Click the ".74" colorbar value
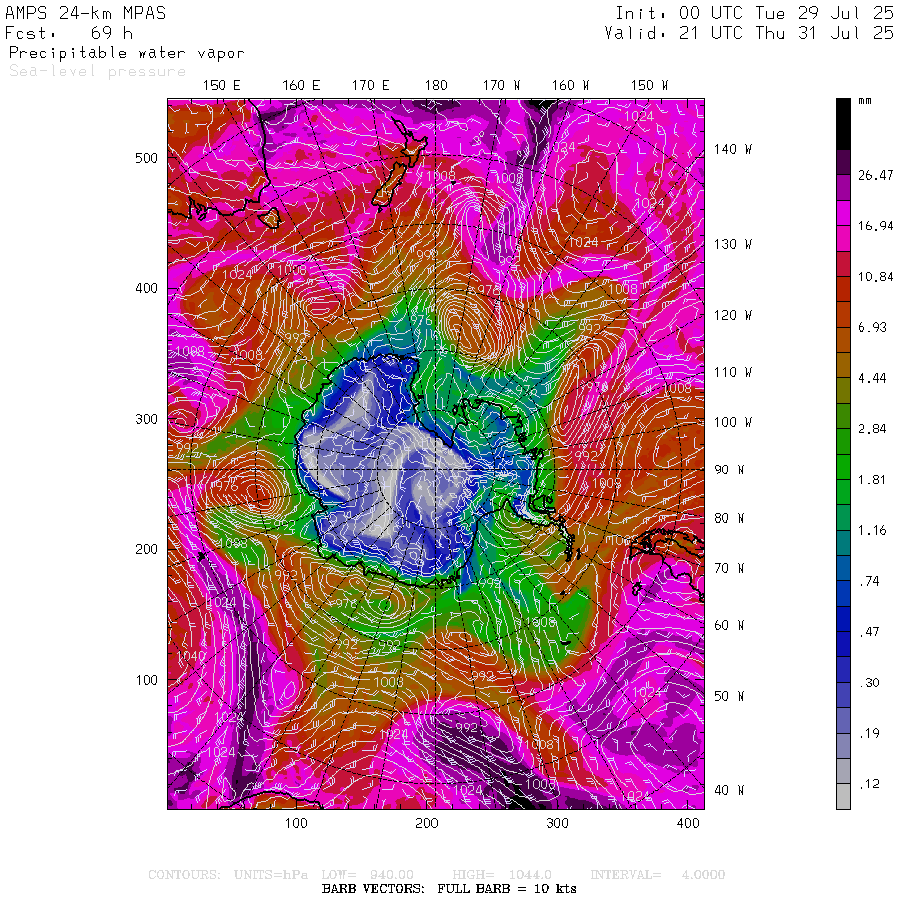The width and height of the screenshot is (900, 900). (x=869, y=581)
